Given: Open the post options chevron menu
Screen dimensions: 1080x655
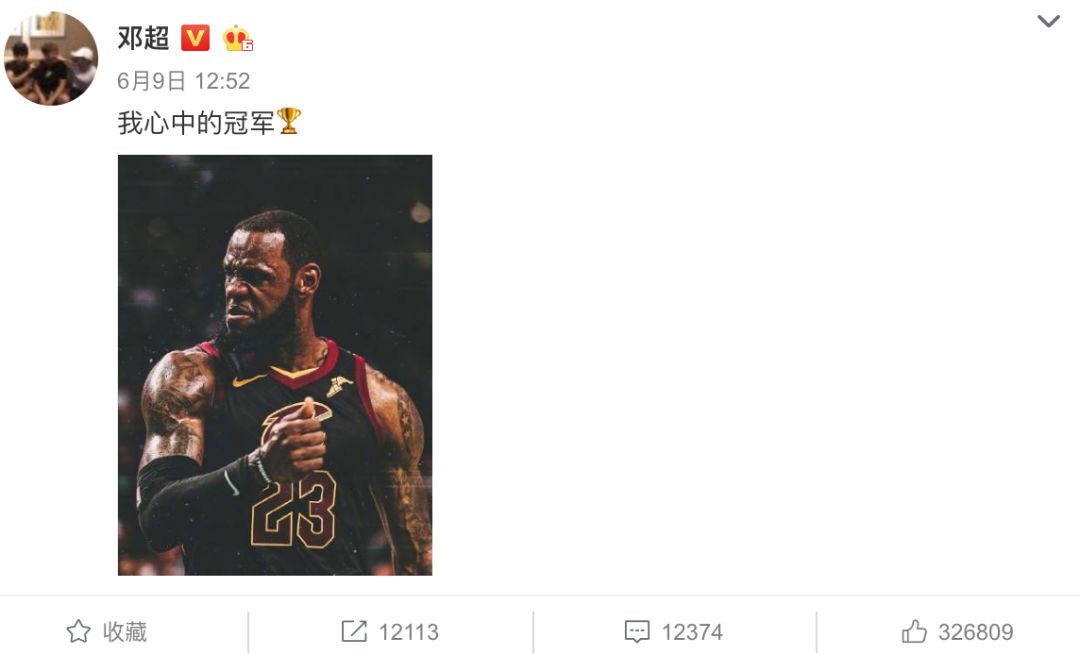Looking at the screenshot, I should (1048, 21).
